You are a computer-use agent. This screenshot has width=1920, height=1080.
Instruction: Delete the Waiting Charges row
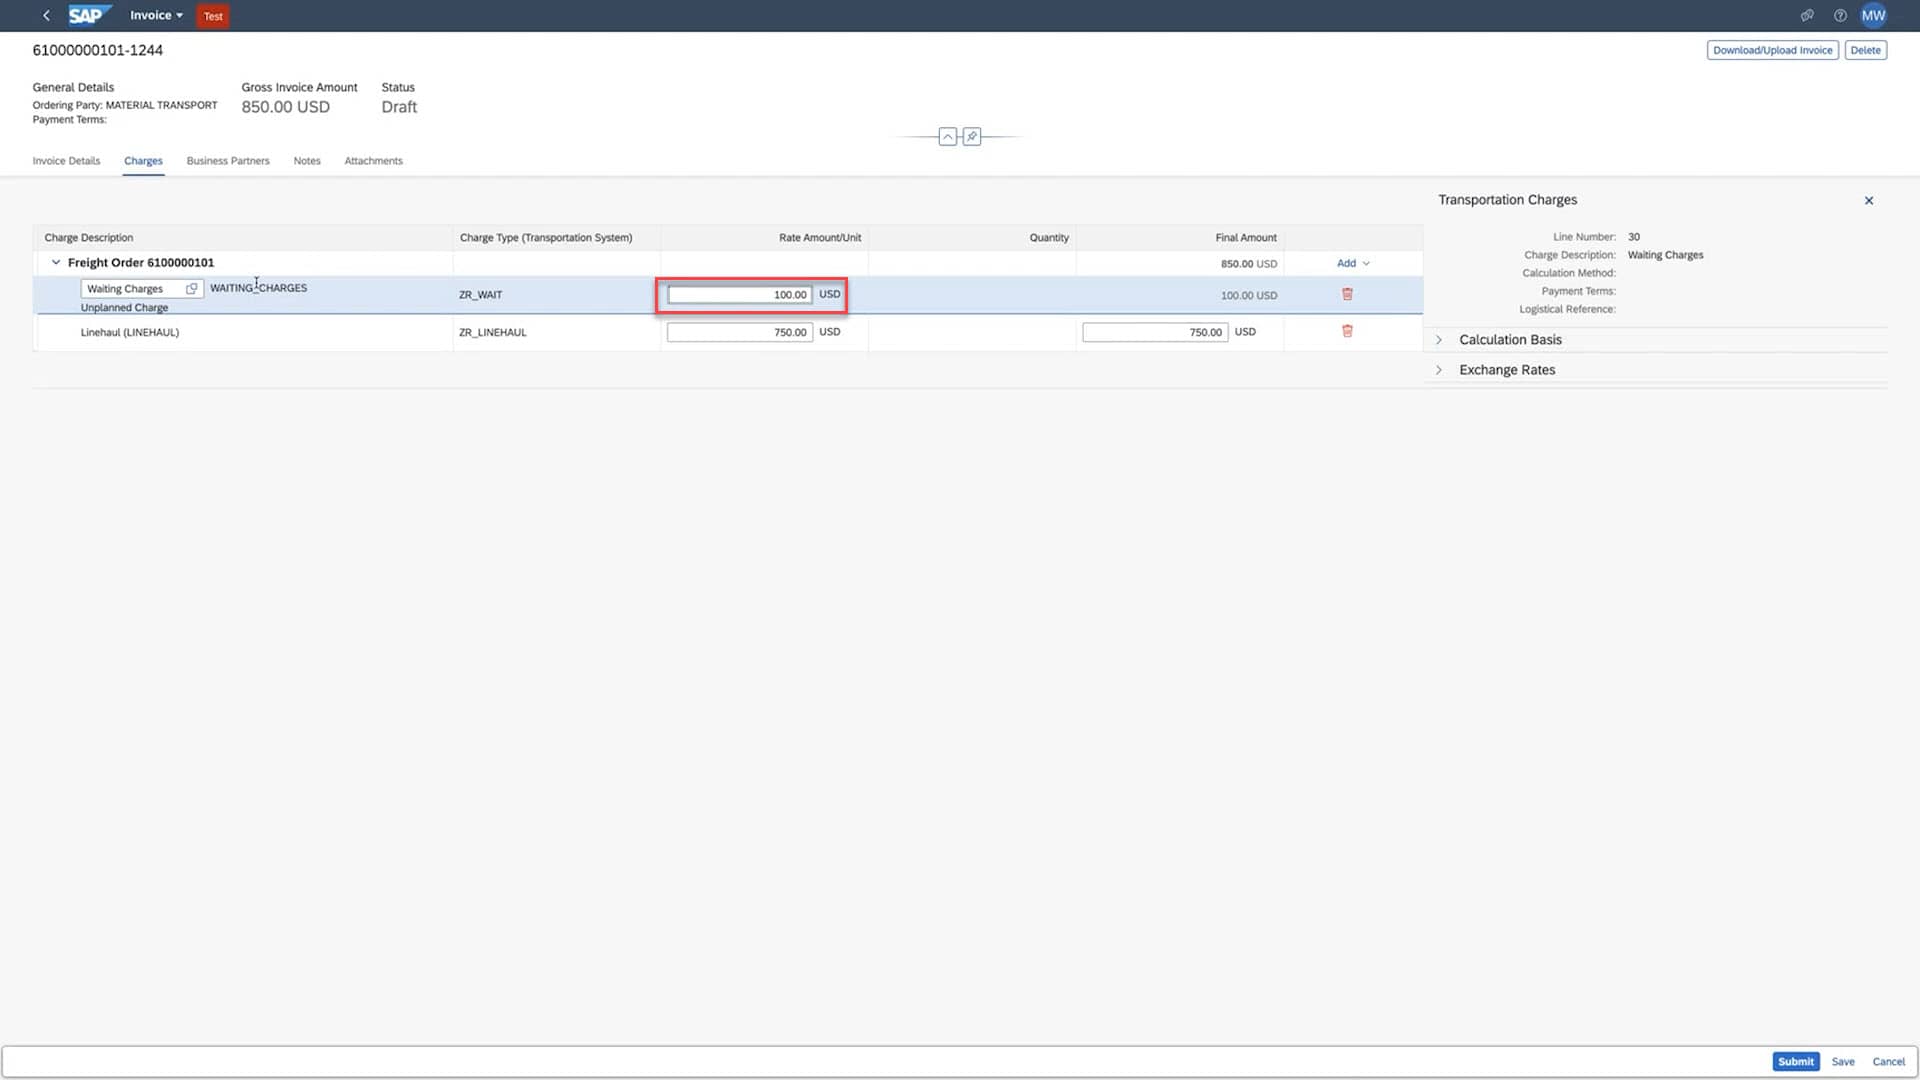click(x=1347, y=294)
